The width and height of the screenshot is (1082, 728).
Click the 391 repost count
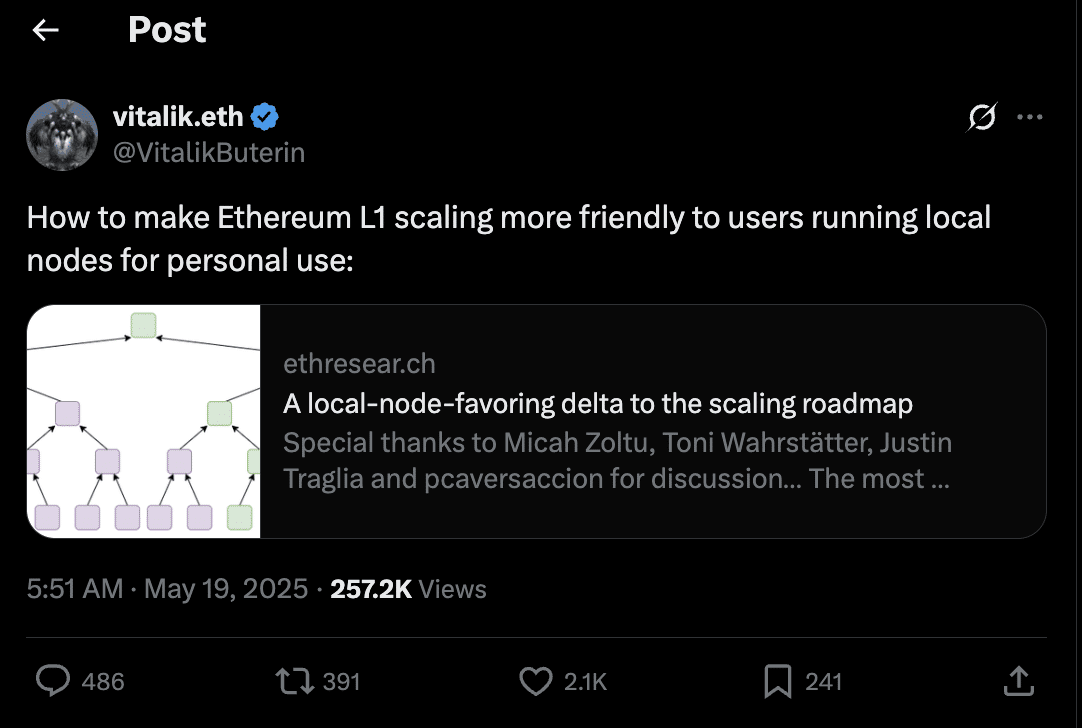pyautogui.click(x=342, y=682)
